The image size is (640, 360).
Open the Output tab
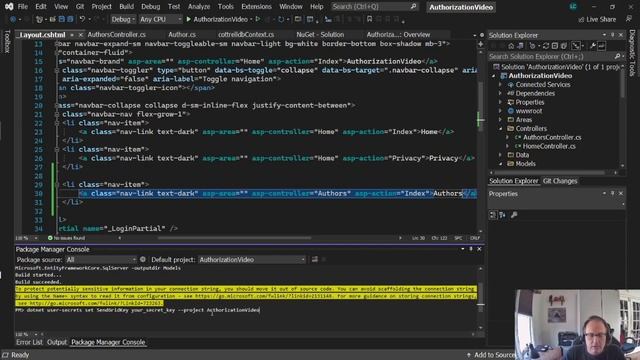57,342
